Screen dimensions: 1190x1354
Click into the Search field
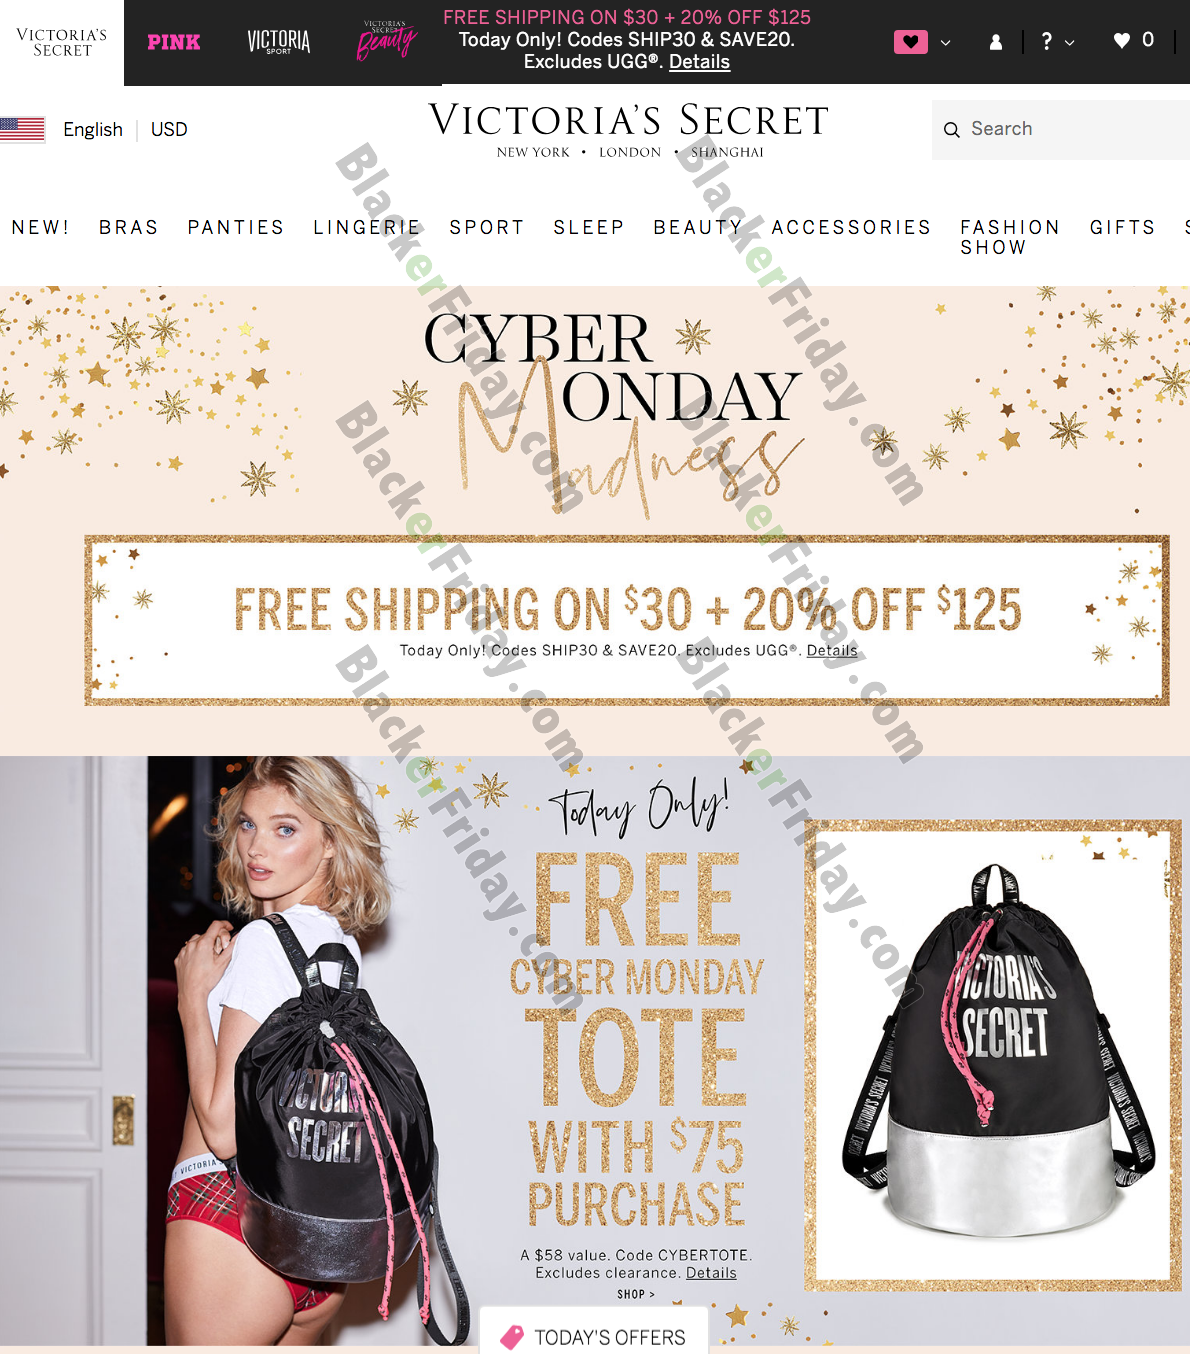coord(1061,129)
